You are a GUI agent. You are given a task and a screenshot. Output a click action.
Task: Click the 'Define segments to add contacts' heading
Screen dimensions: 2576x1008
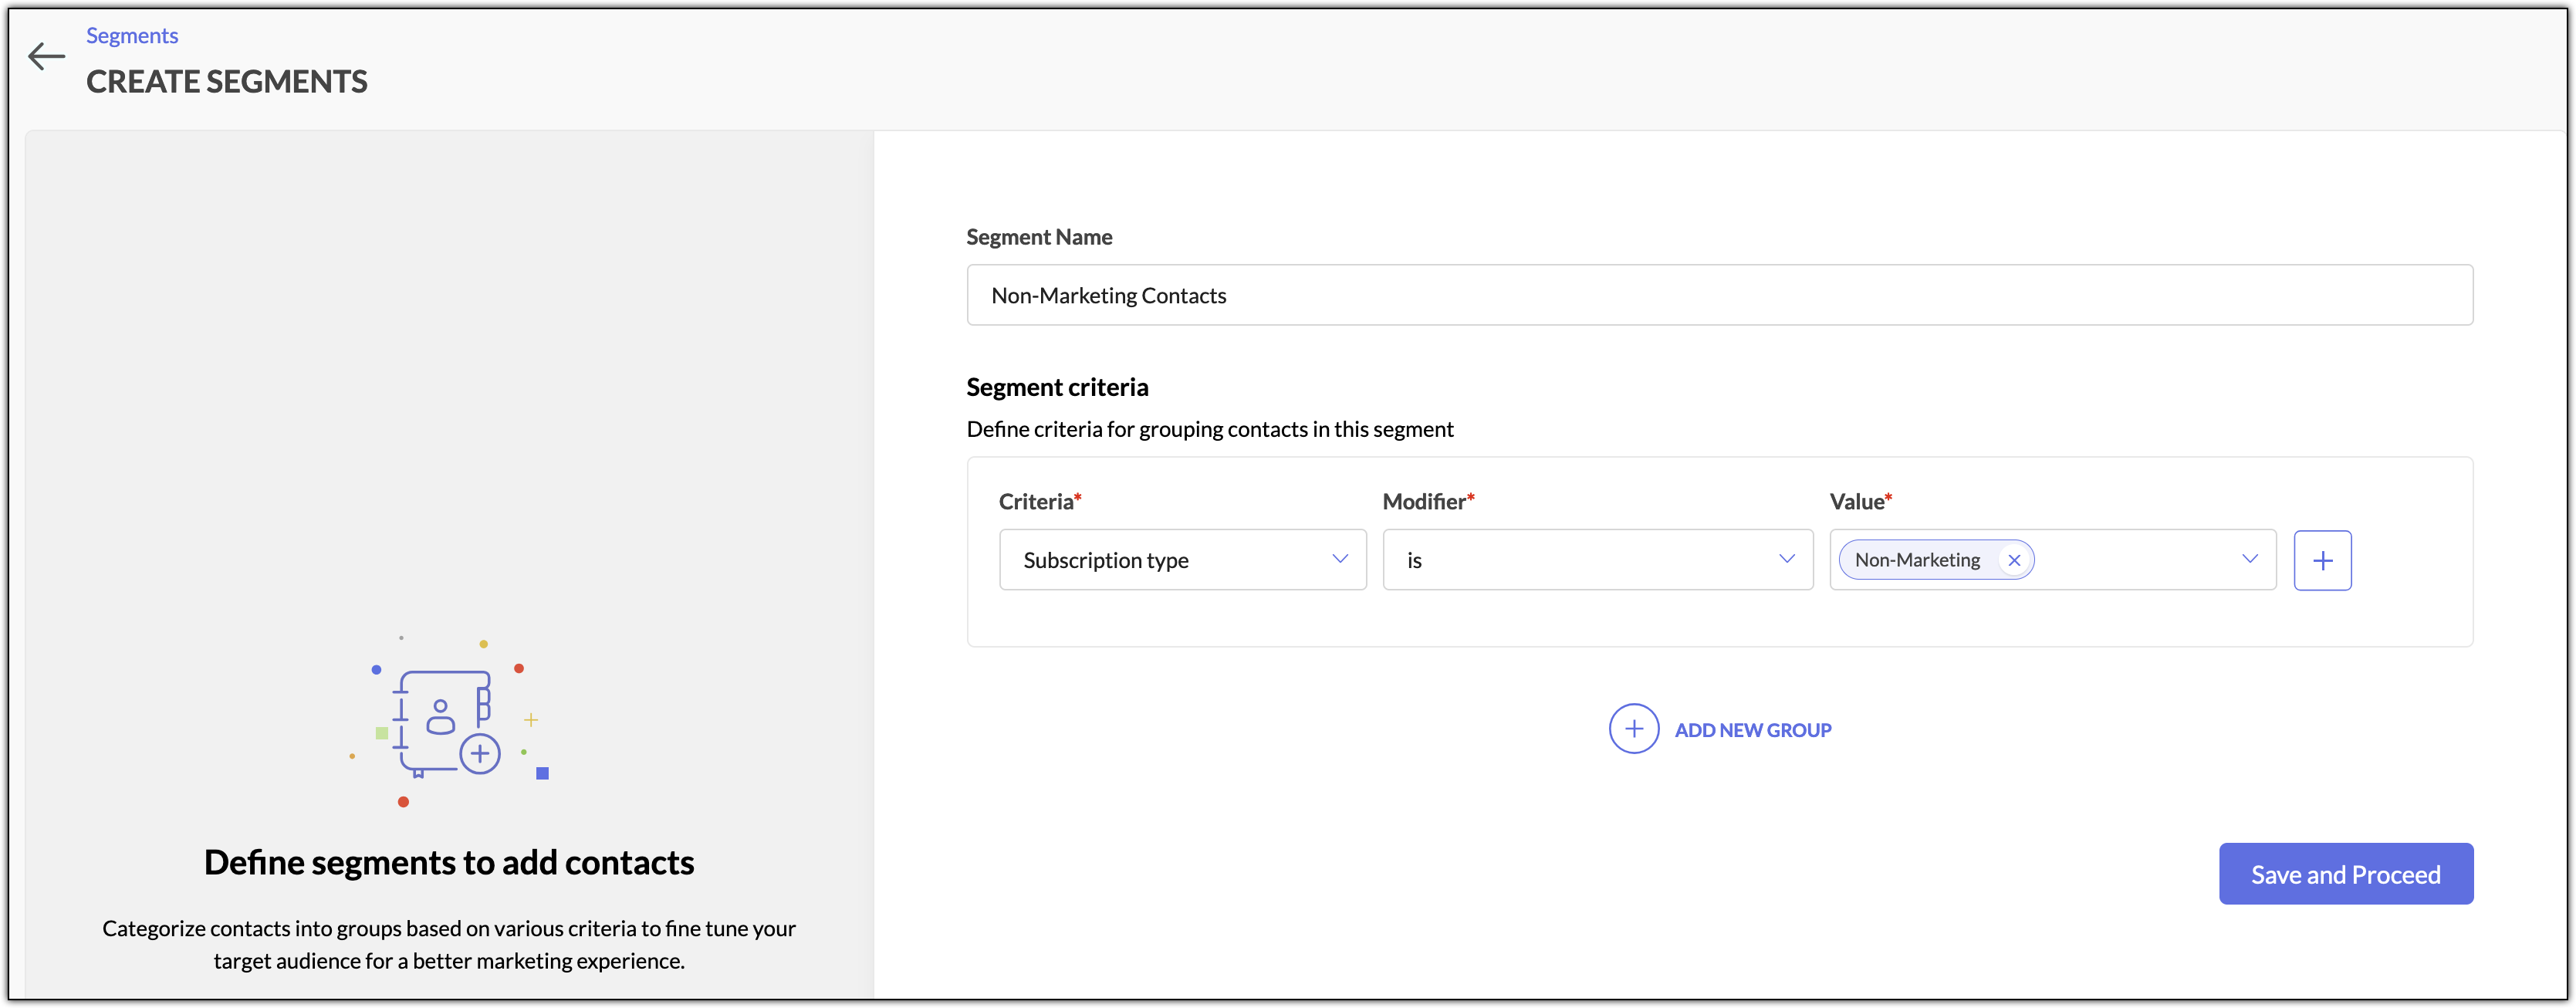(449, 862)
